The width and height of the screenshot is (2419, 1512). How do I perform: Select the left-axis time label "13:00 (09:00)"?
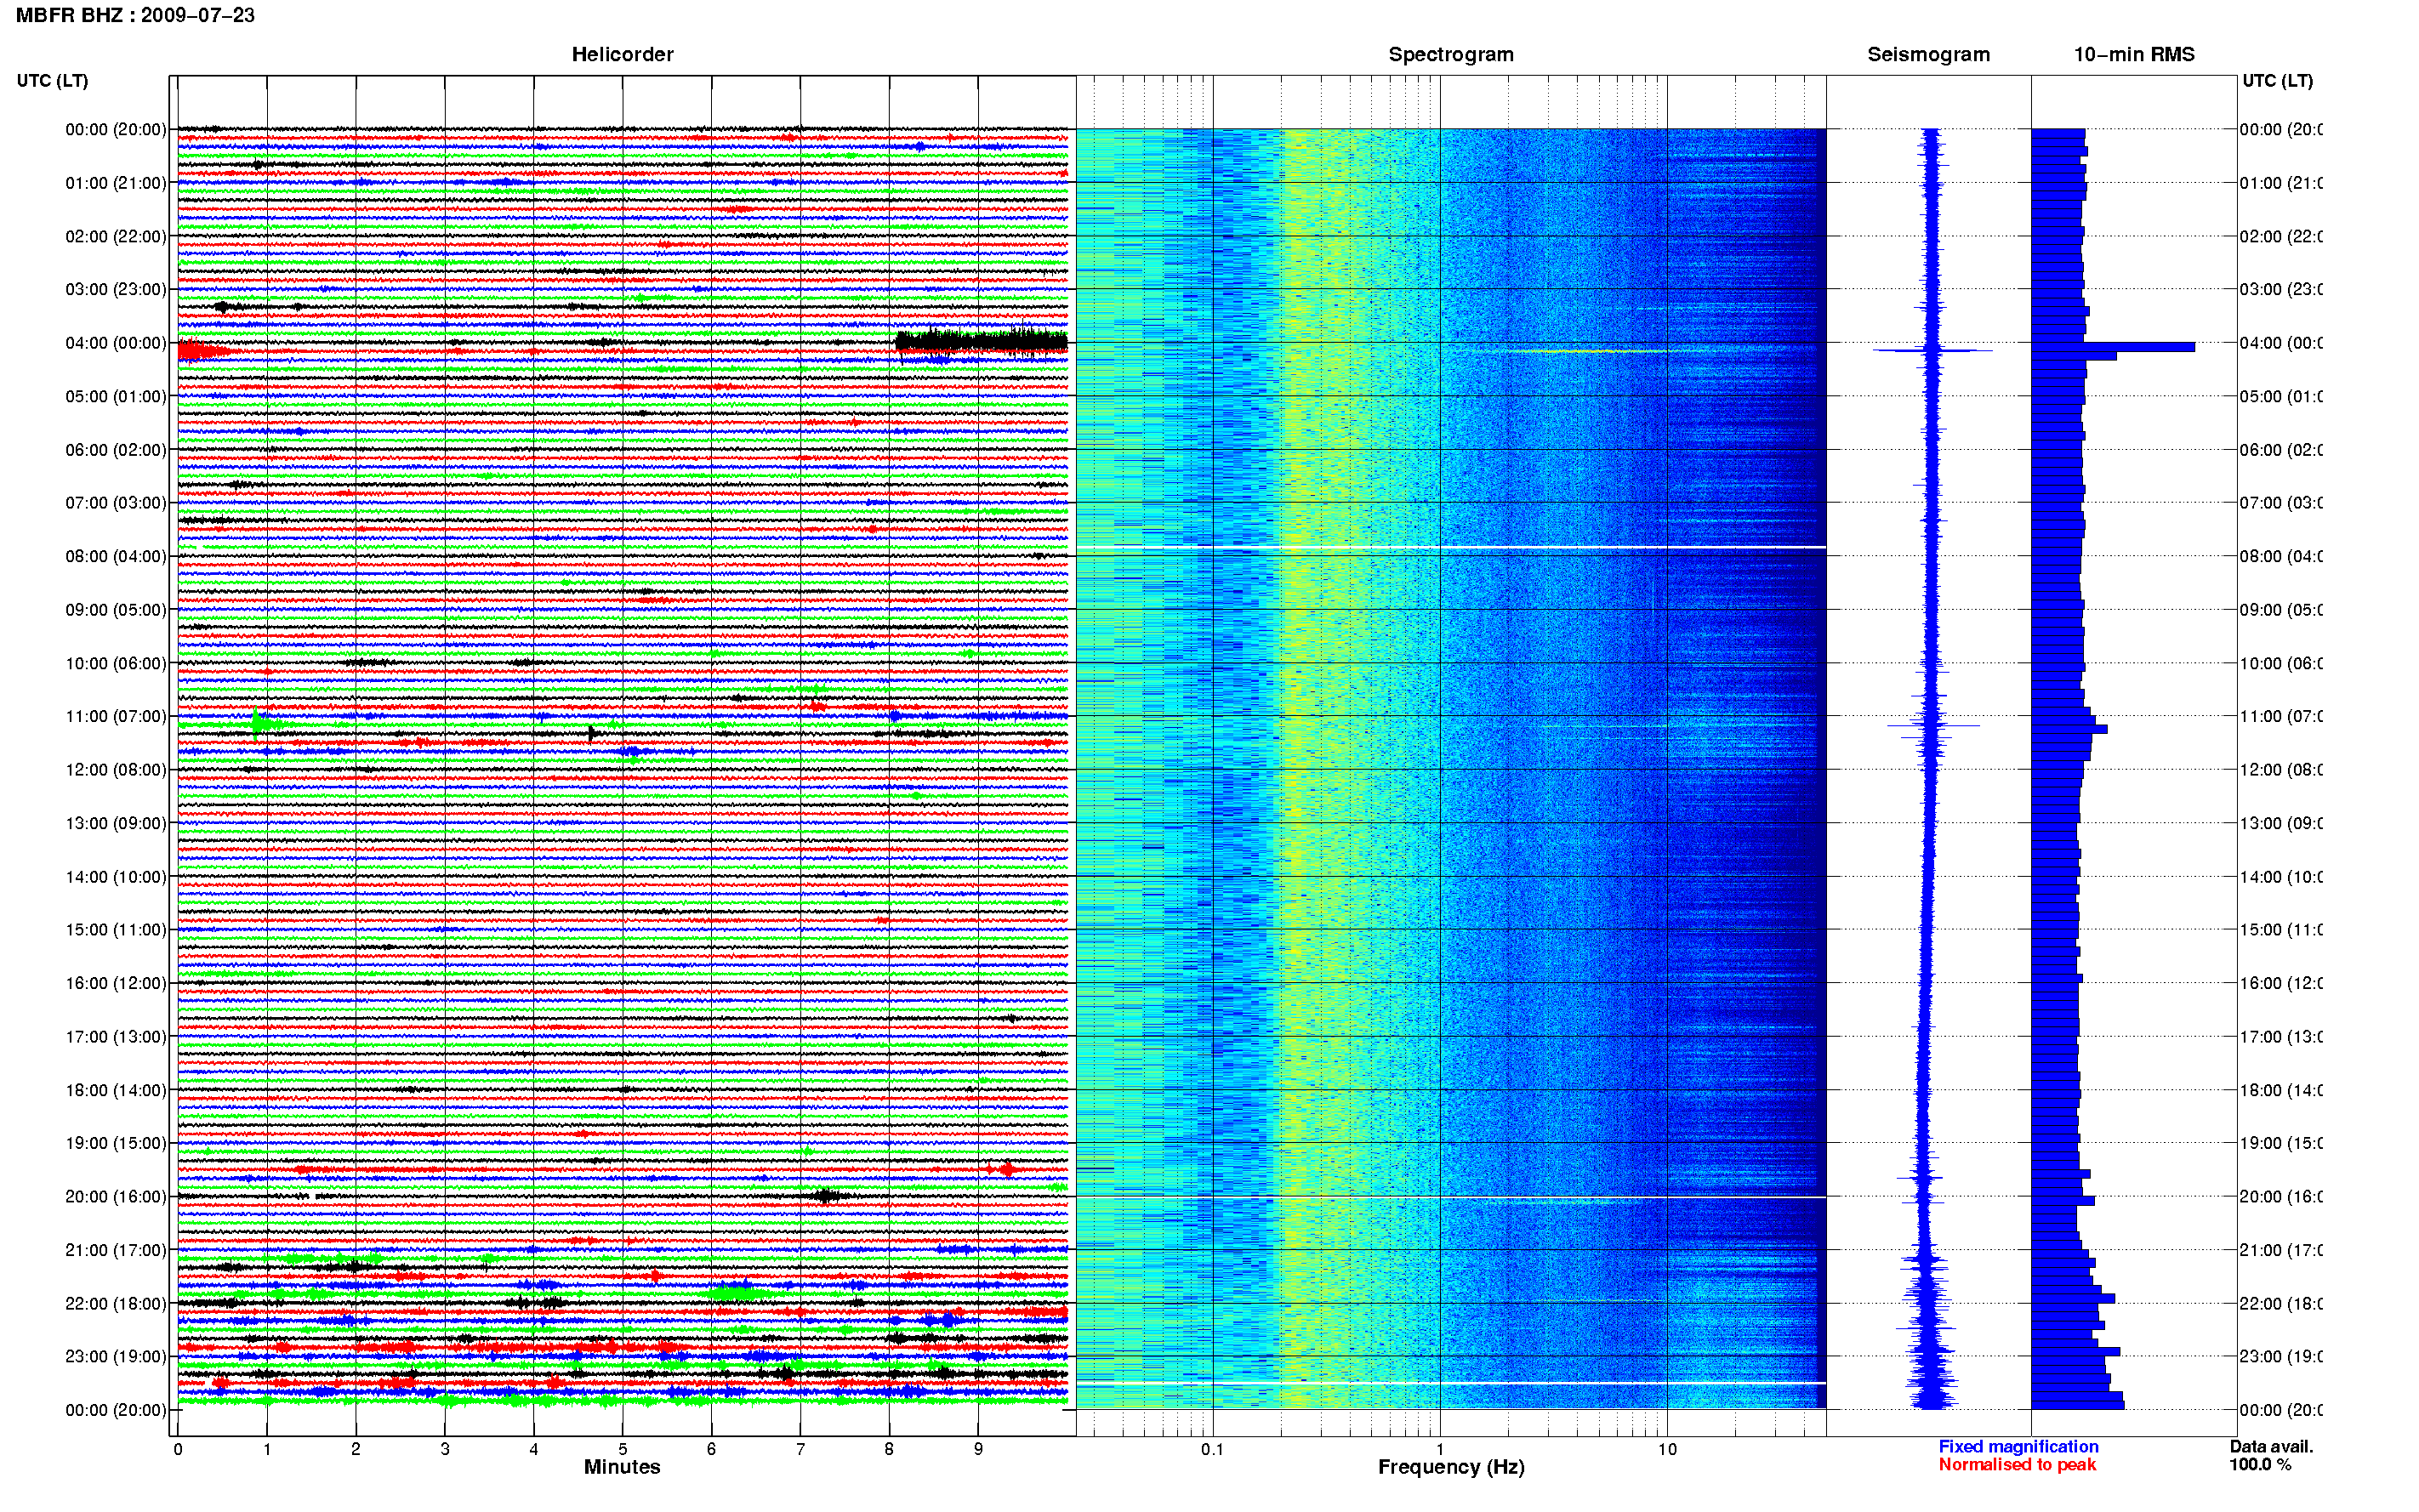click(116, 823)
